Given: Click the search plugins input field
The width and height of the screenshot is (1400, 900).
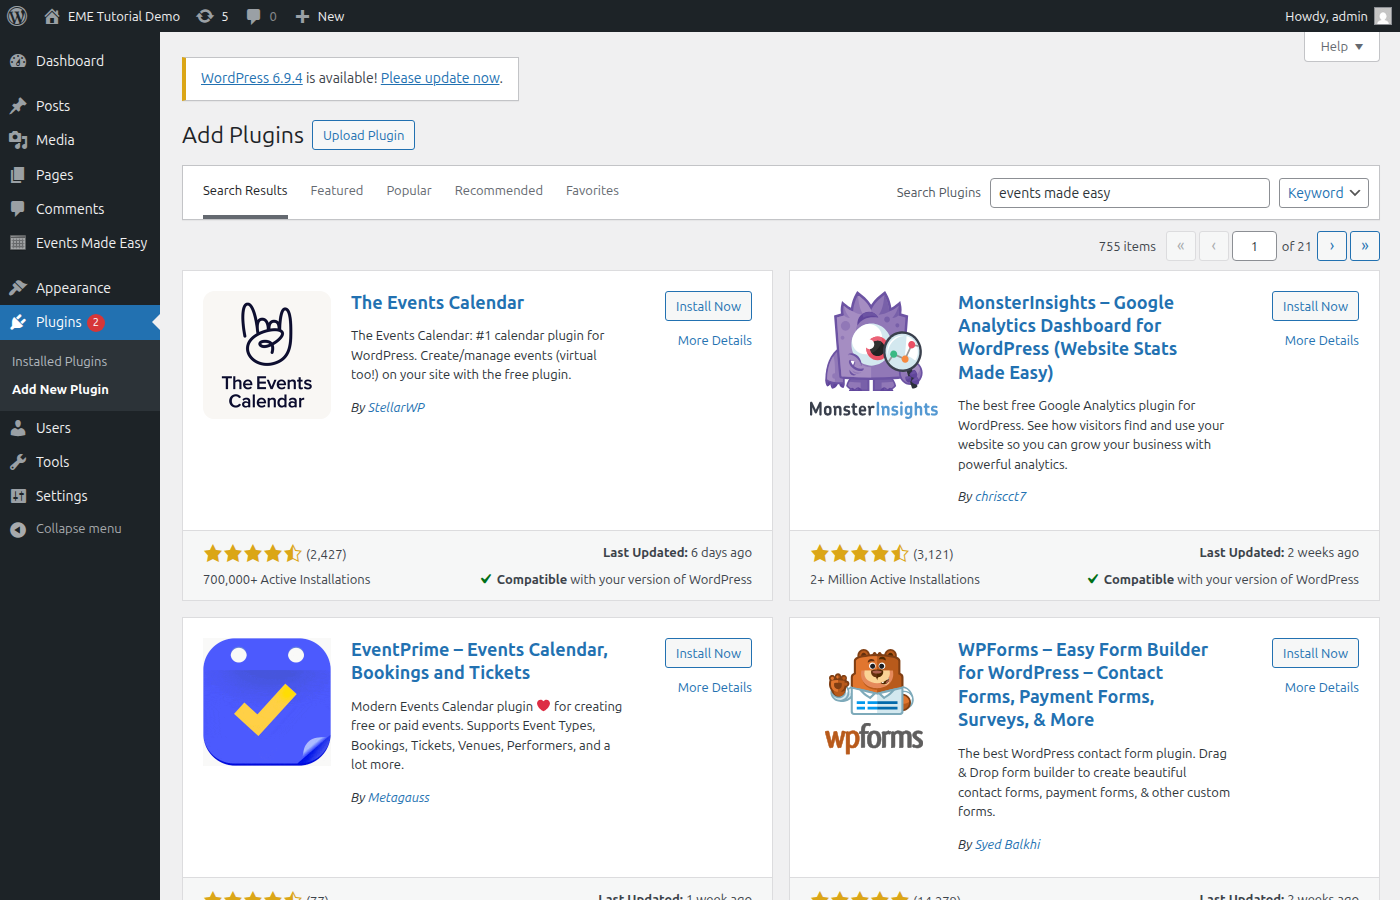Looking at the screenshot, I should 1129,192.
